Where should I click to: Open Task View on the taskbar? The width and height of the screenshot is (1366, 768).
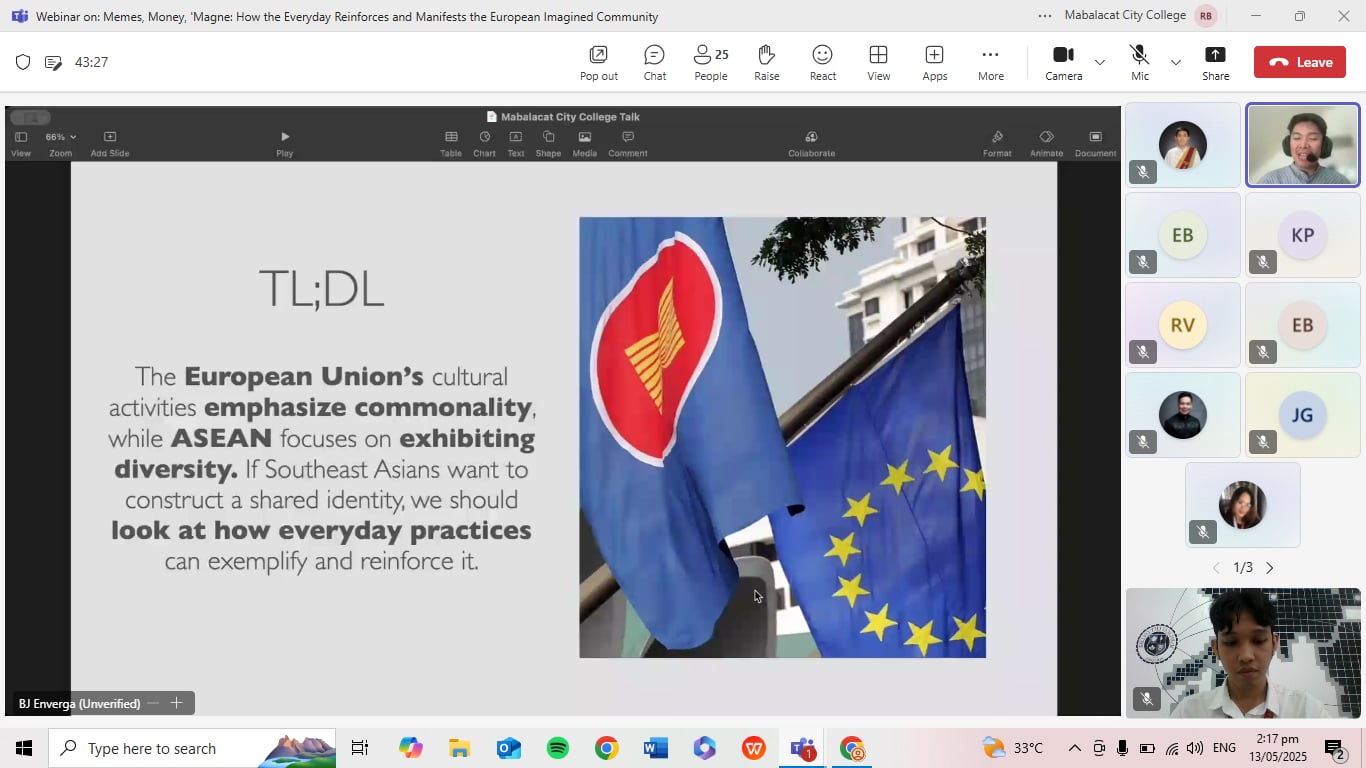[360, 748]
